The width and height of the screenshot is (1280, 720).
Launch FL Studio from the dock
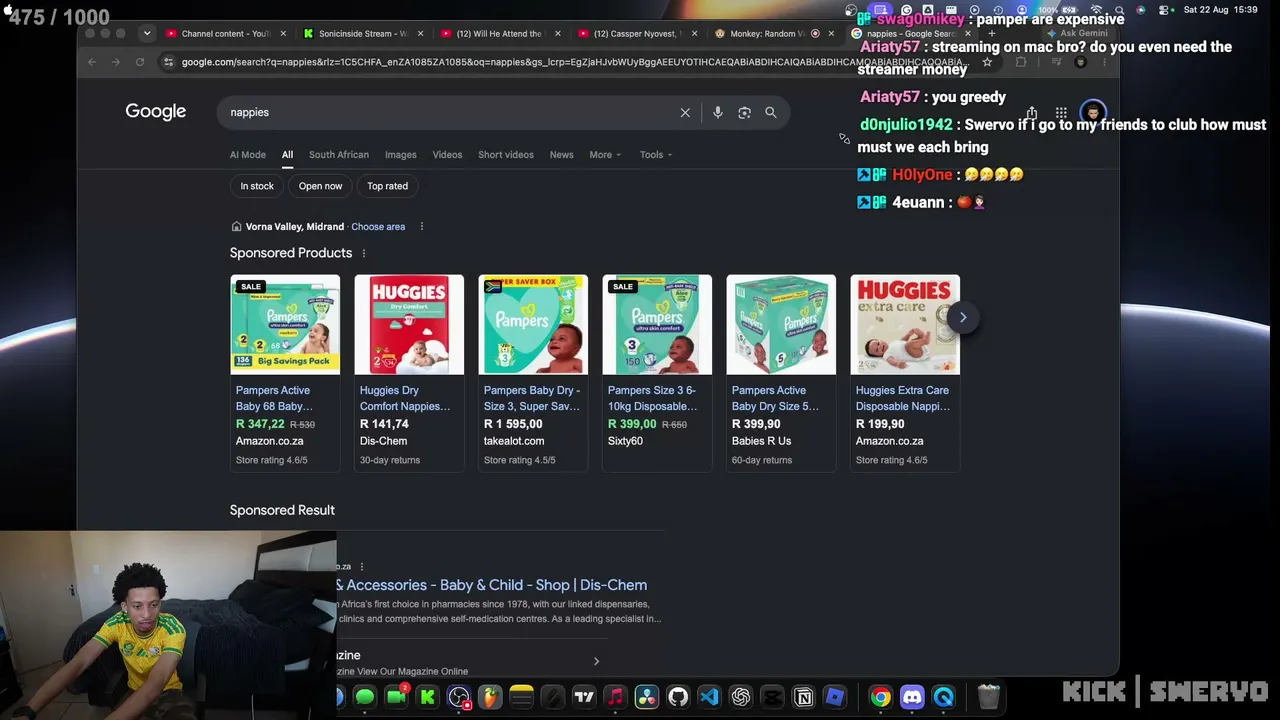click(490, 697)
